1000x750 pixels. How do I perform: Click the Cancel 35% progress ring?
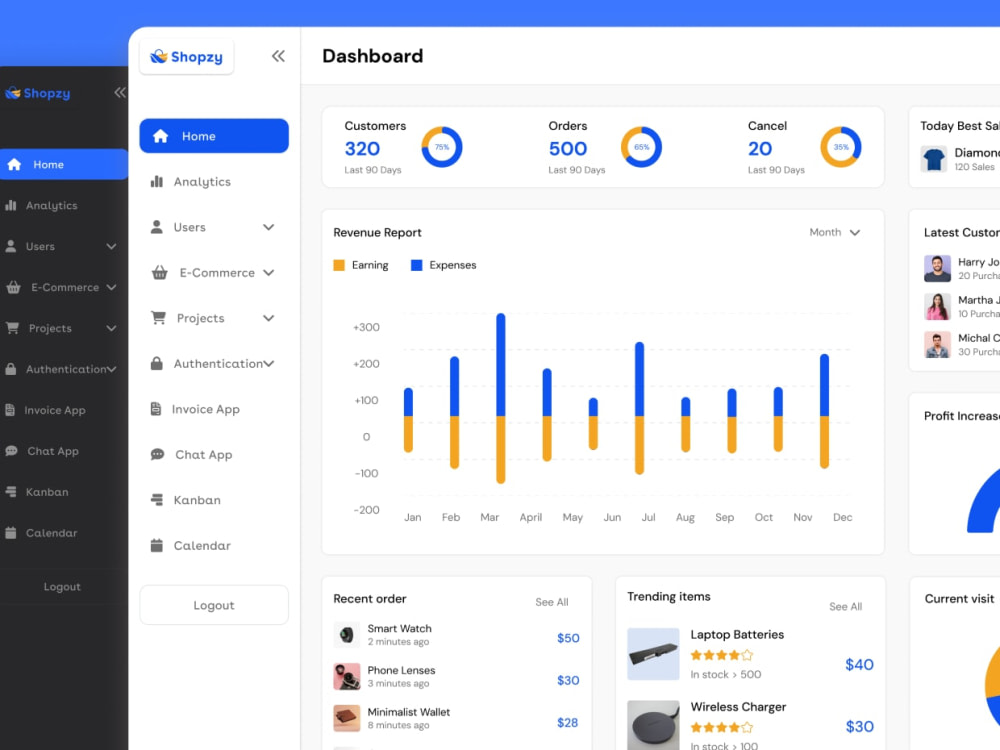click(841, 147)
